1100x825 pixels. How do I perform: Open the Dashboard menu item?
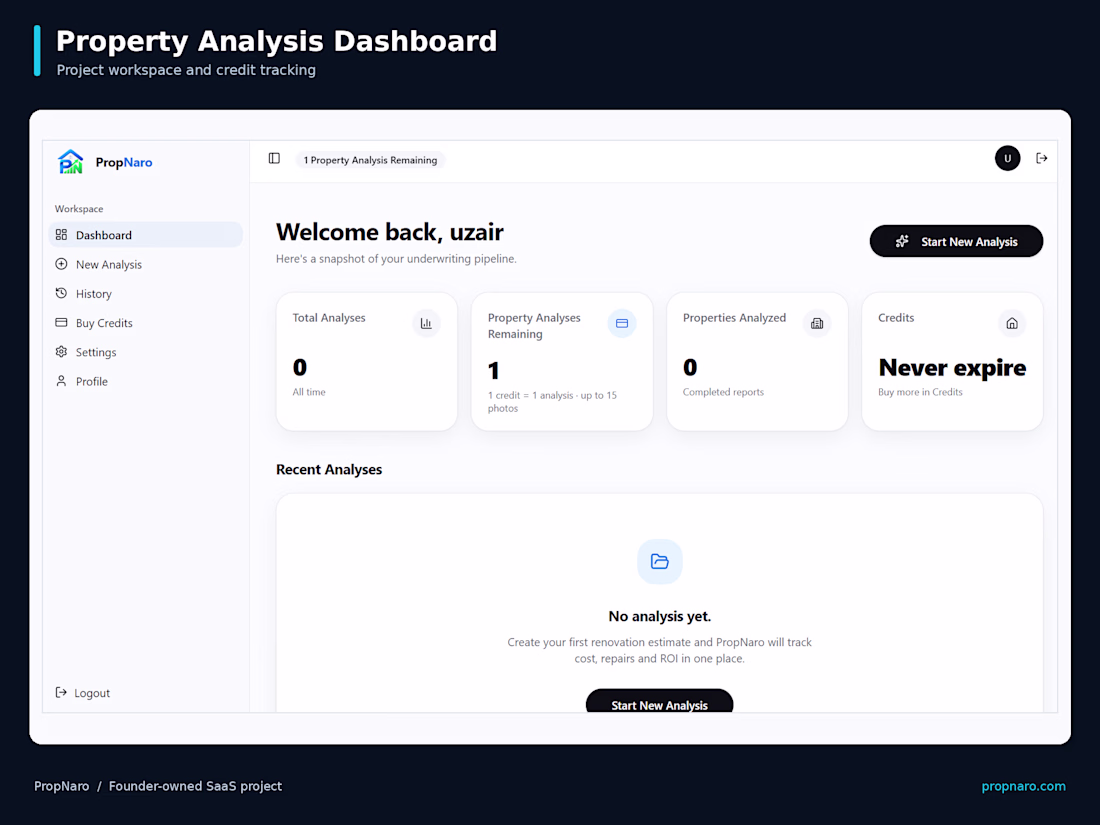coord(145,234)
